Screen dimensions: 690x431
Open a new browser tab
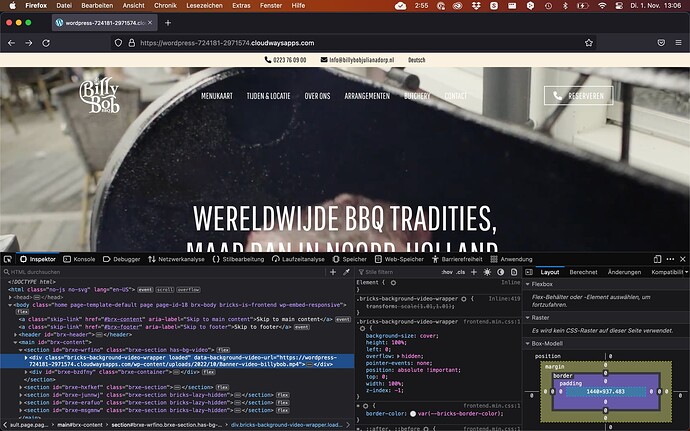[168, 23]
